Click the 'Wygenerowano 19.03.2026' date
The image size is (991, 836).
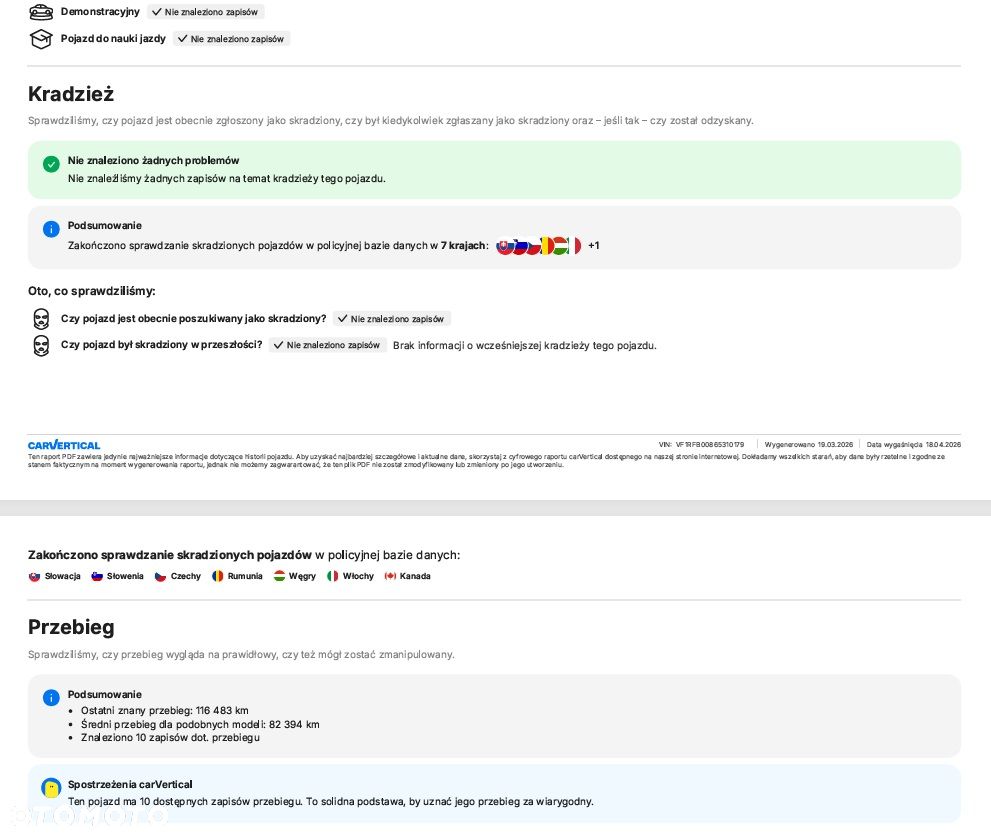(x=808, y=445)
